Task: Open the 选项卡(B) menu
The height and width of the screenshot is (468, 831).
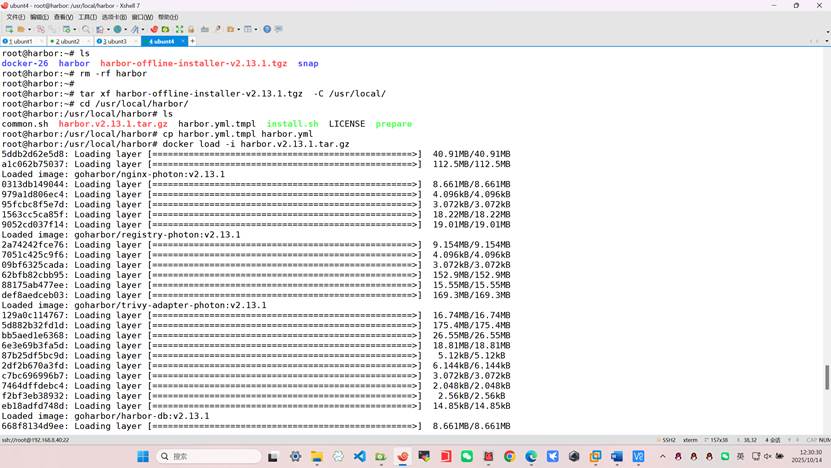Action: point(114,17)
